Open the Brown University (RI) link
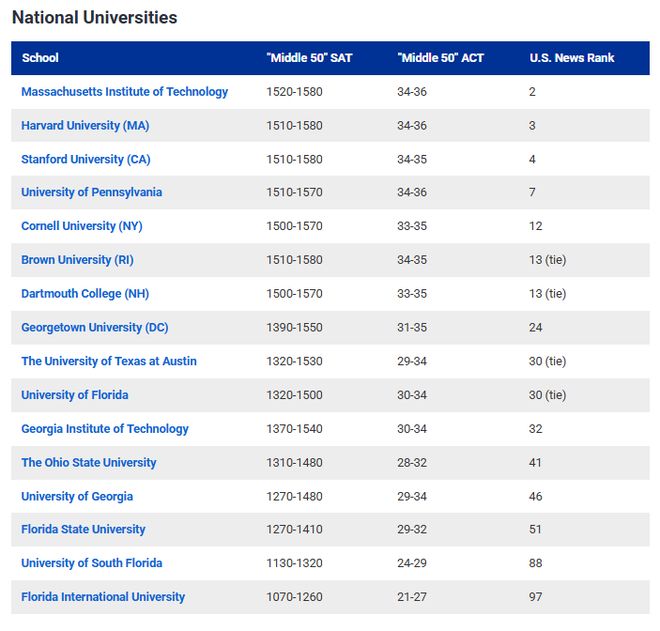660x631 pixels. pyautogui.click(x=77, y=260)
